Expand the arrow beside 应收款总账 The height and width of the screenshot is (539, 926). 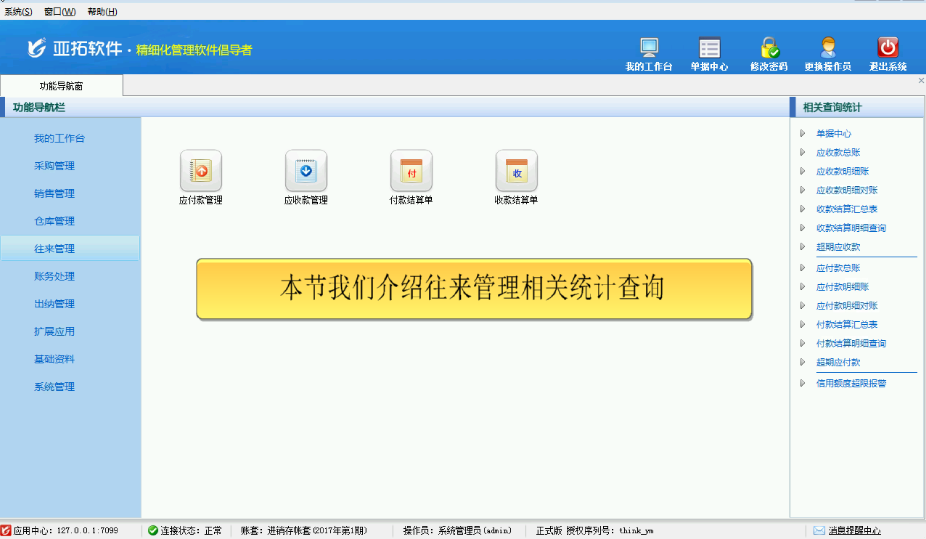coord(802,152)
